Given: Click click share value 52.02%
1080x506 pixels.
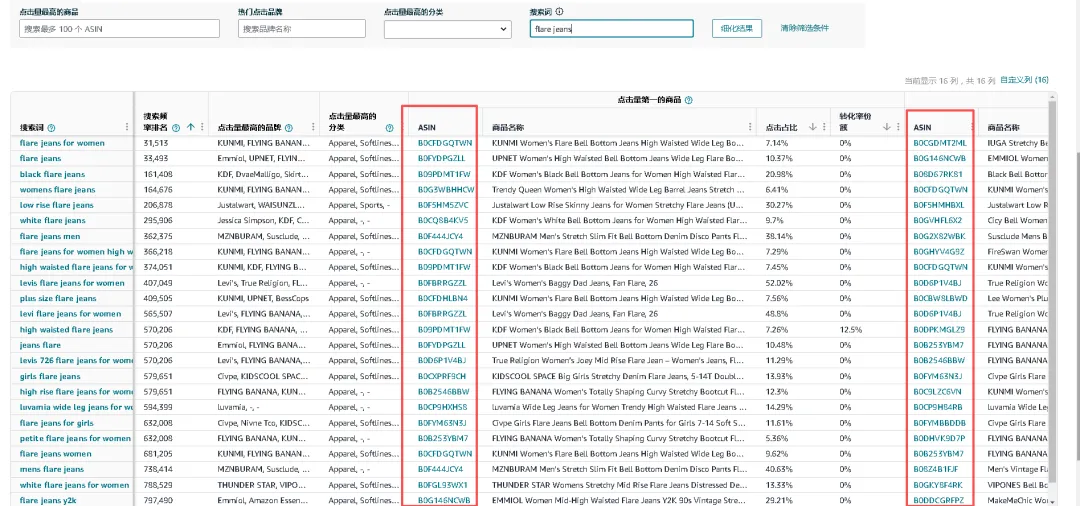Looking at the screenshot, I should click(x=778, y=283).
